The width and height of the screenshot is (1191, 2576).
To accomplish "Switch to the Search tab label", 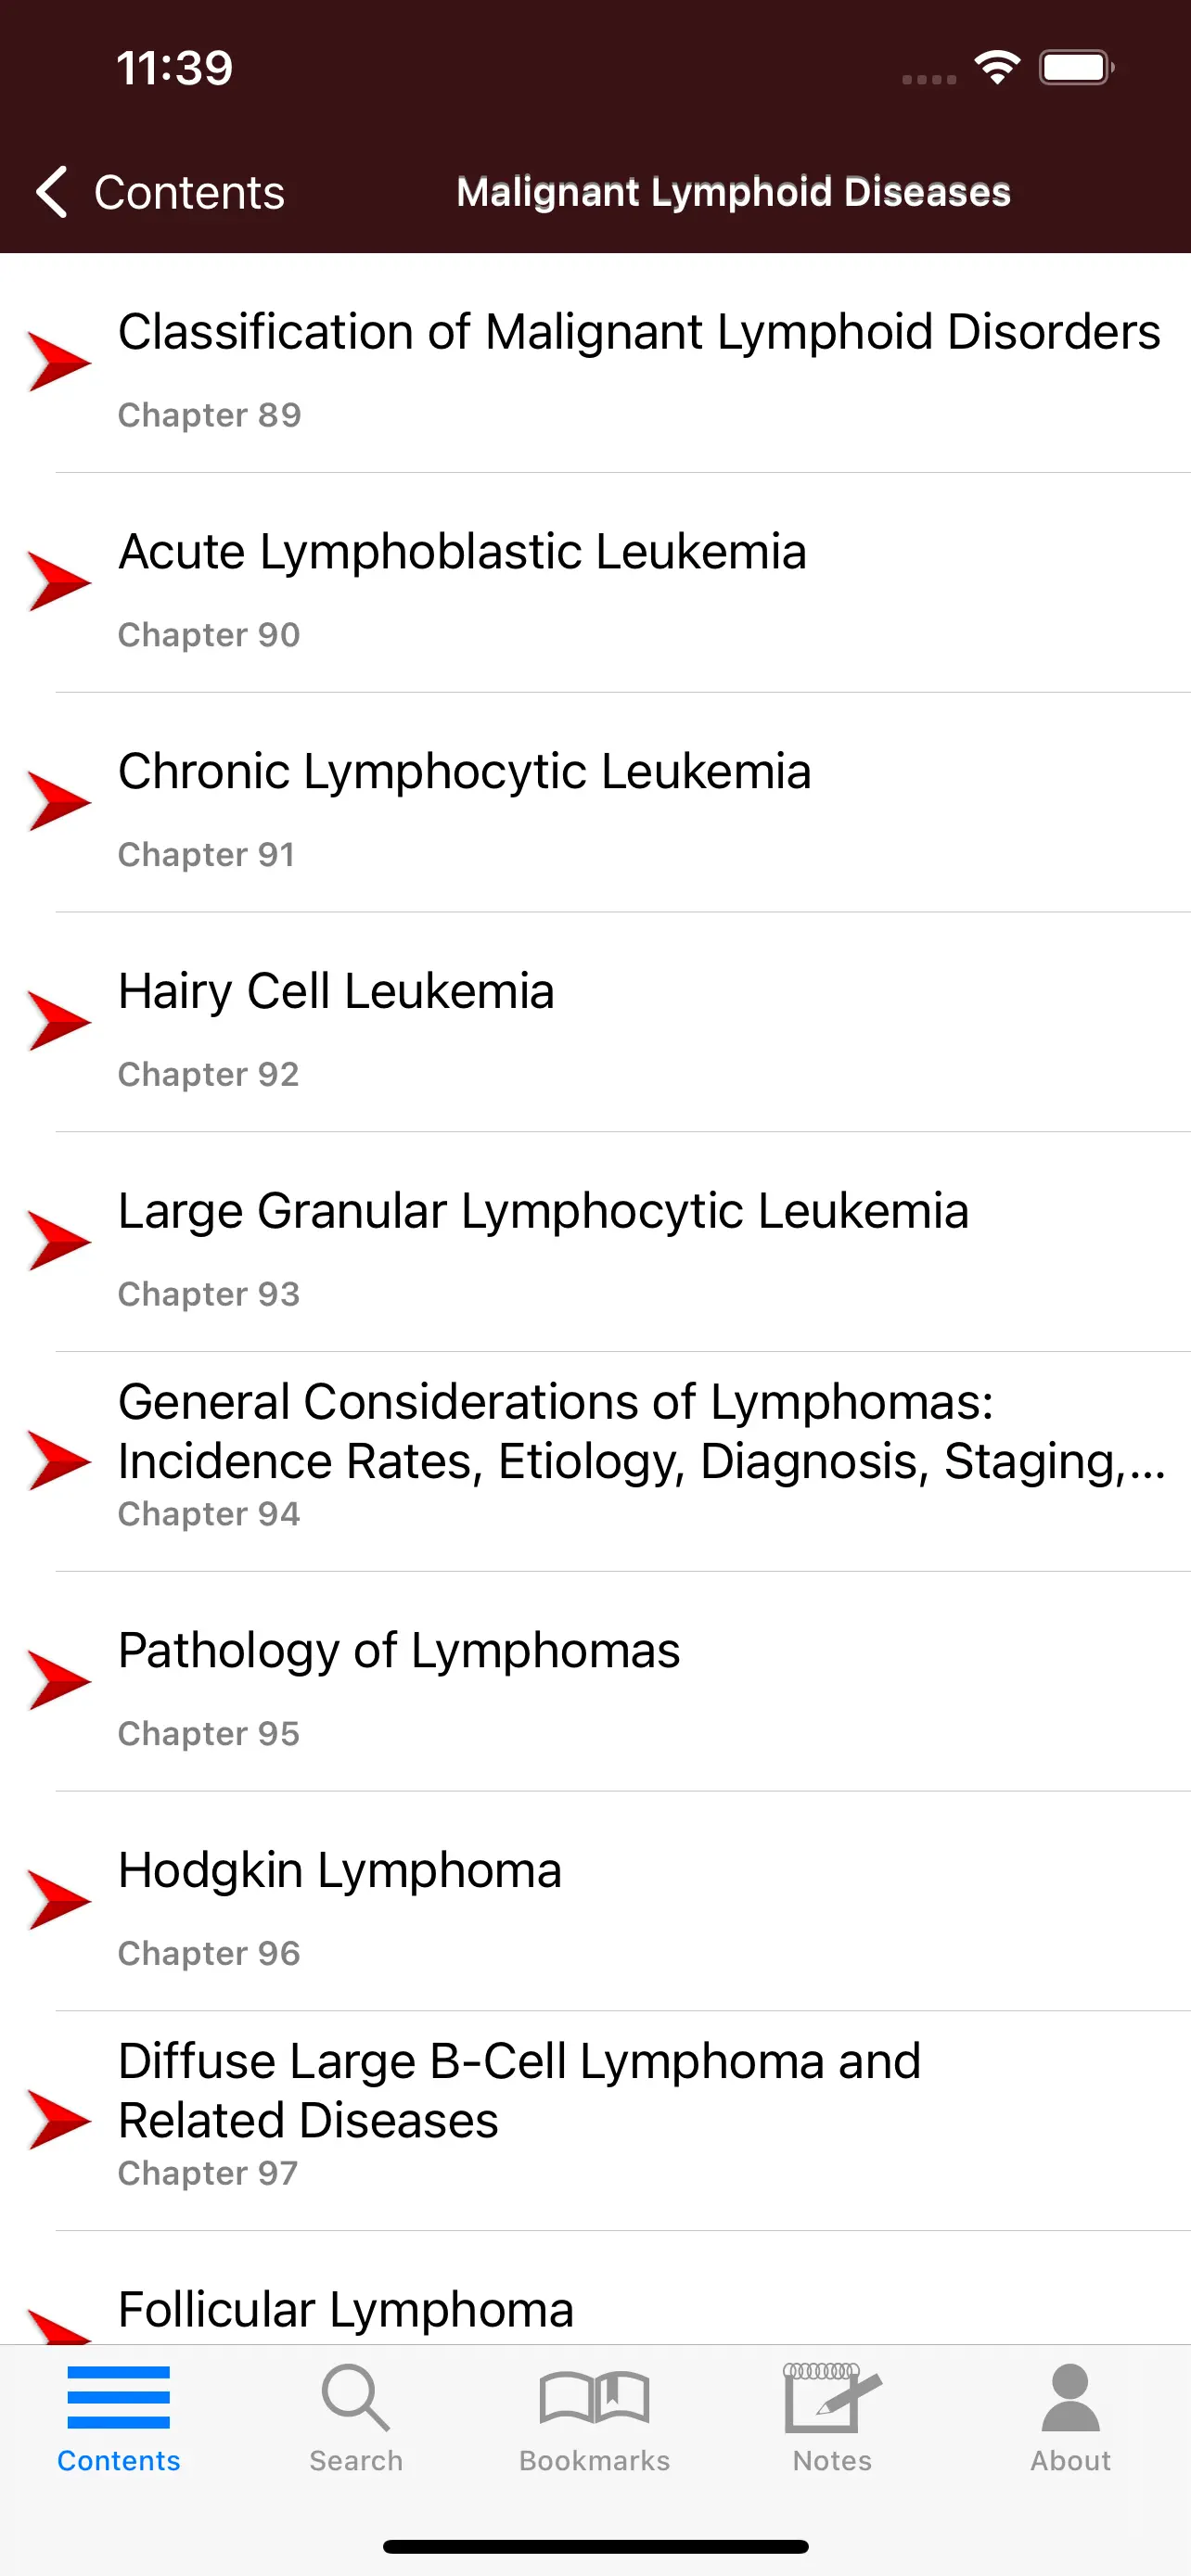I will tap(355, 2461).
